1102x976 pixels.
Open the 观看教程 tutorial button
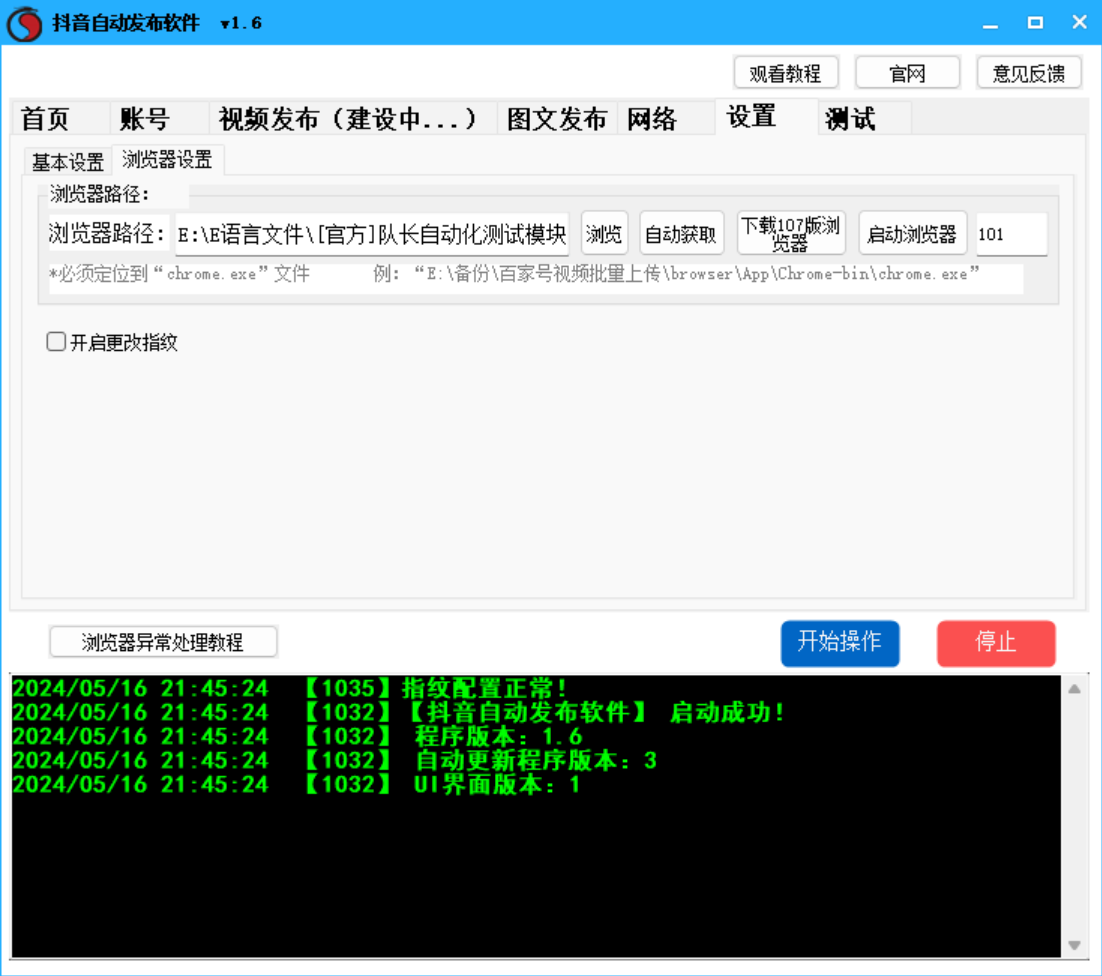pyautogui.click(x=786, y=73)
